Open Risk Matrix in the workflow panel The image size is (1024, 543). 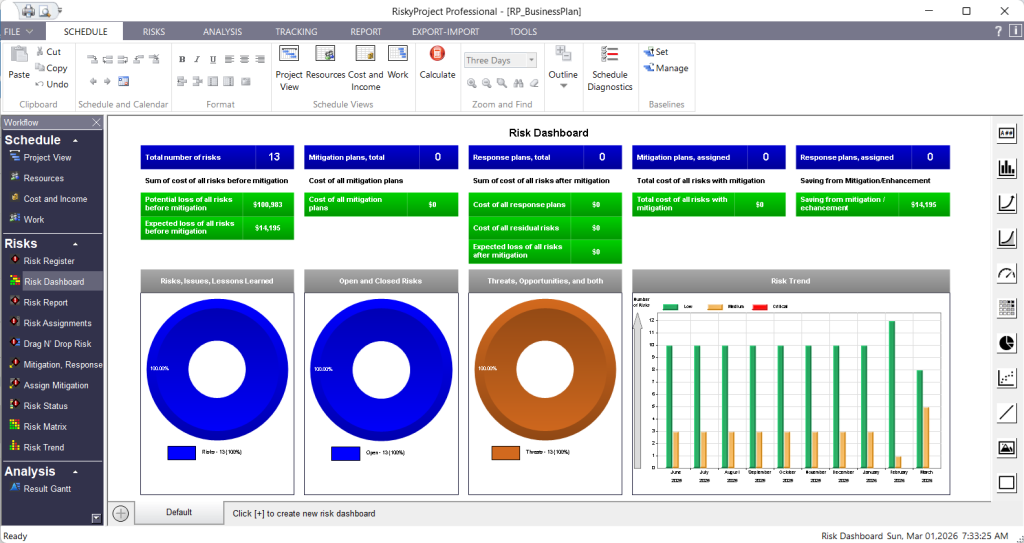45,427
